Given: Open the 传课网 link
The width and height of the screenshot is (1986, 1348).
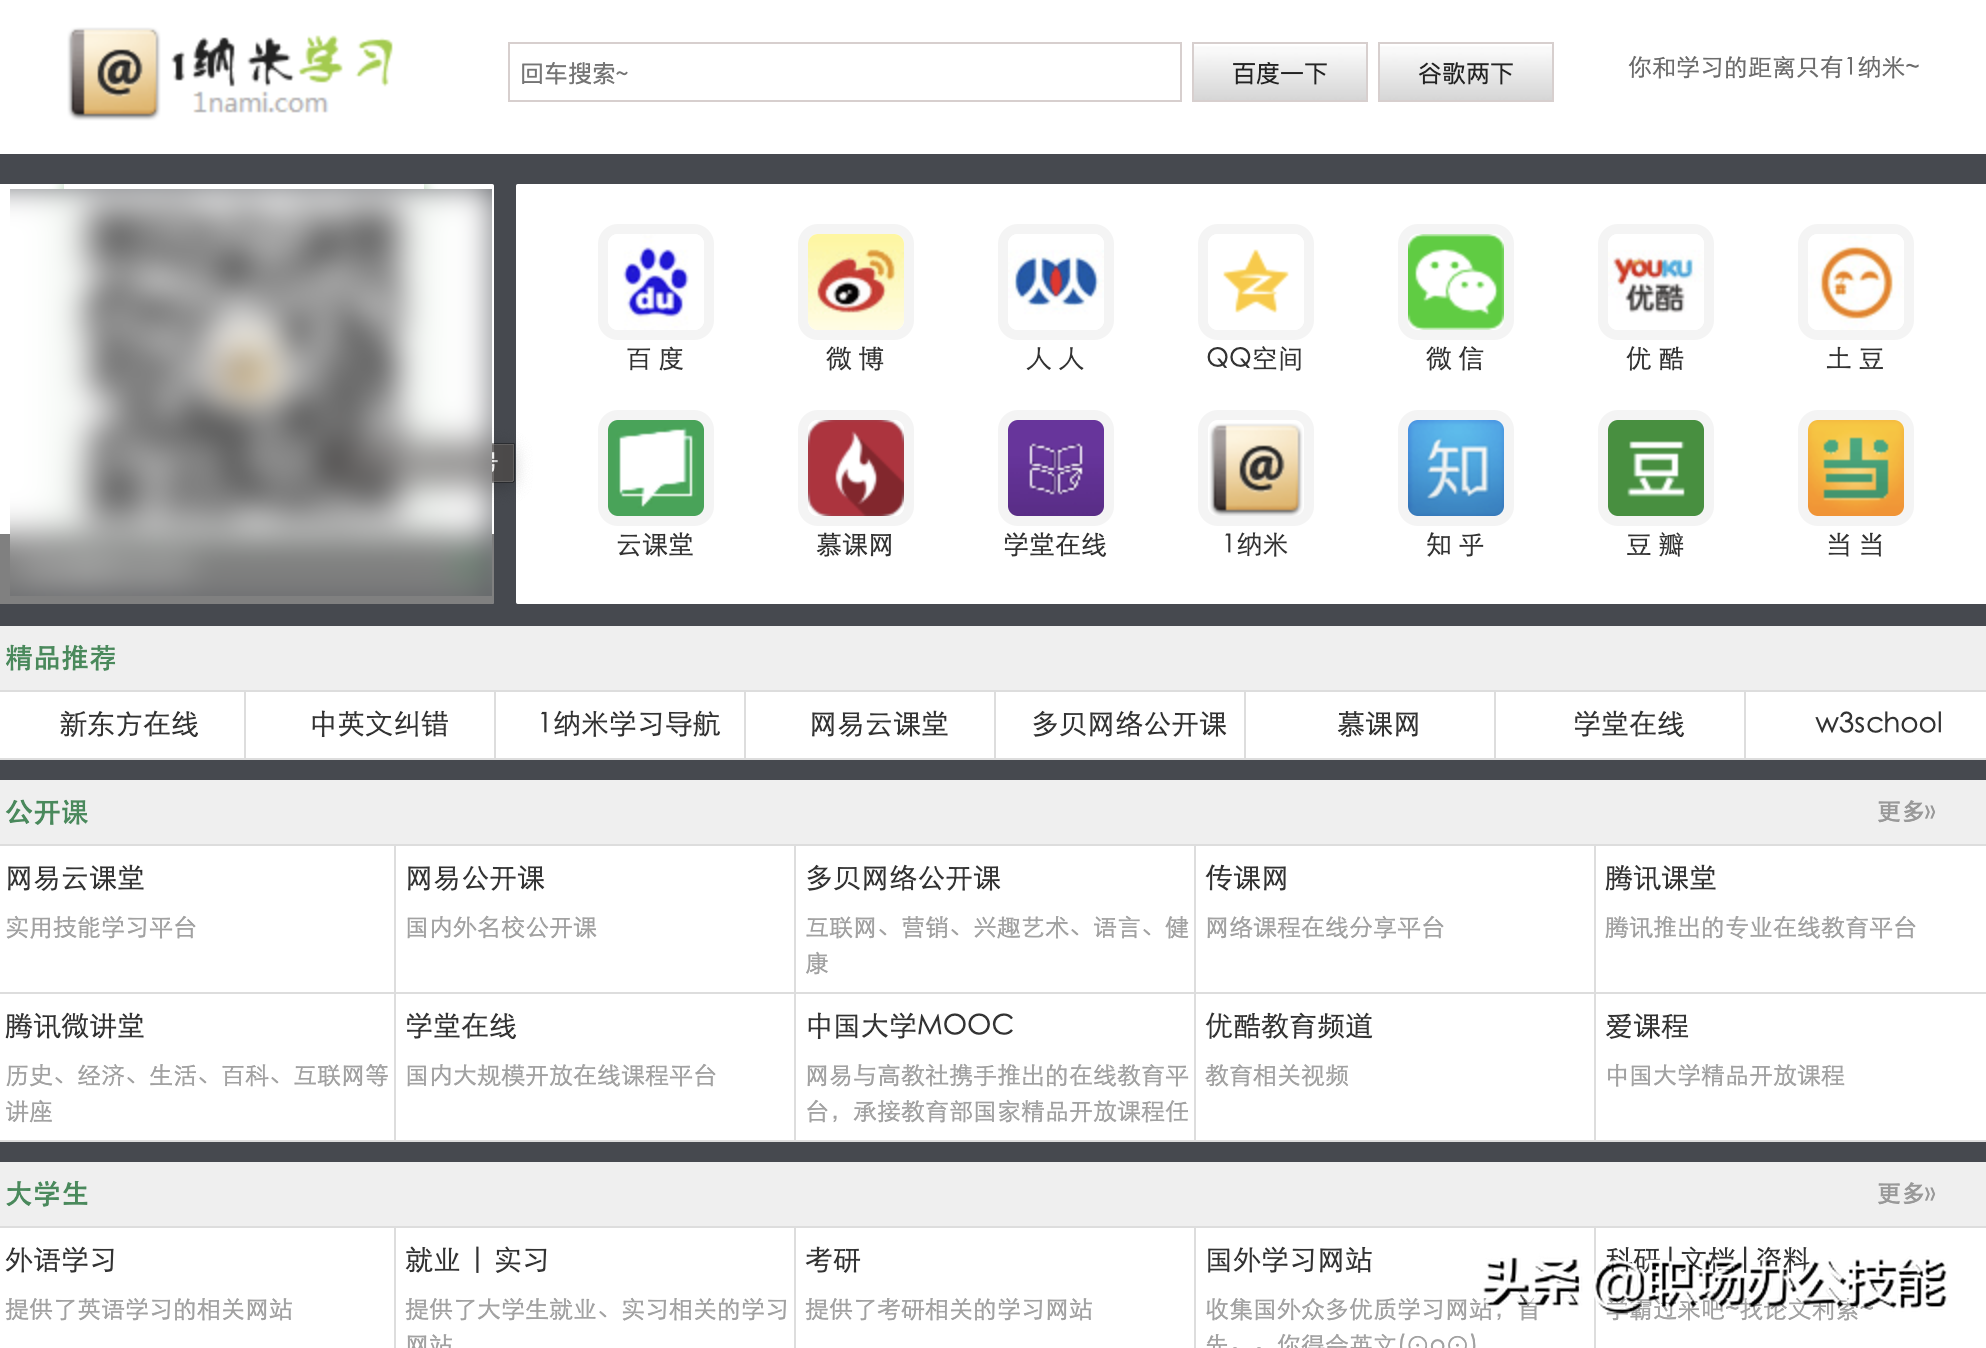Looking at the screenshot, I should pos(1246,878).
